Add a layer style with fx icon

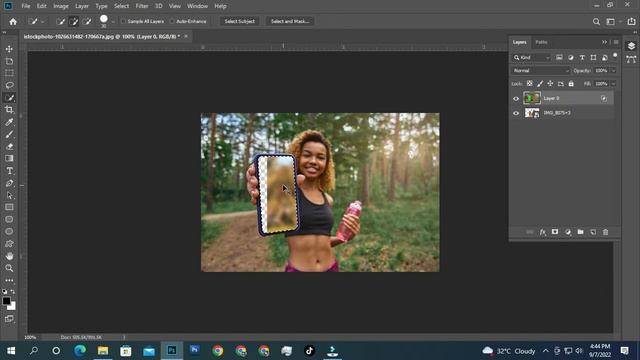tap(542, 232)
